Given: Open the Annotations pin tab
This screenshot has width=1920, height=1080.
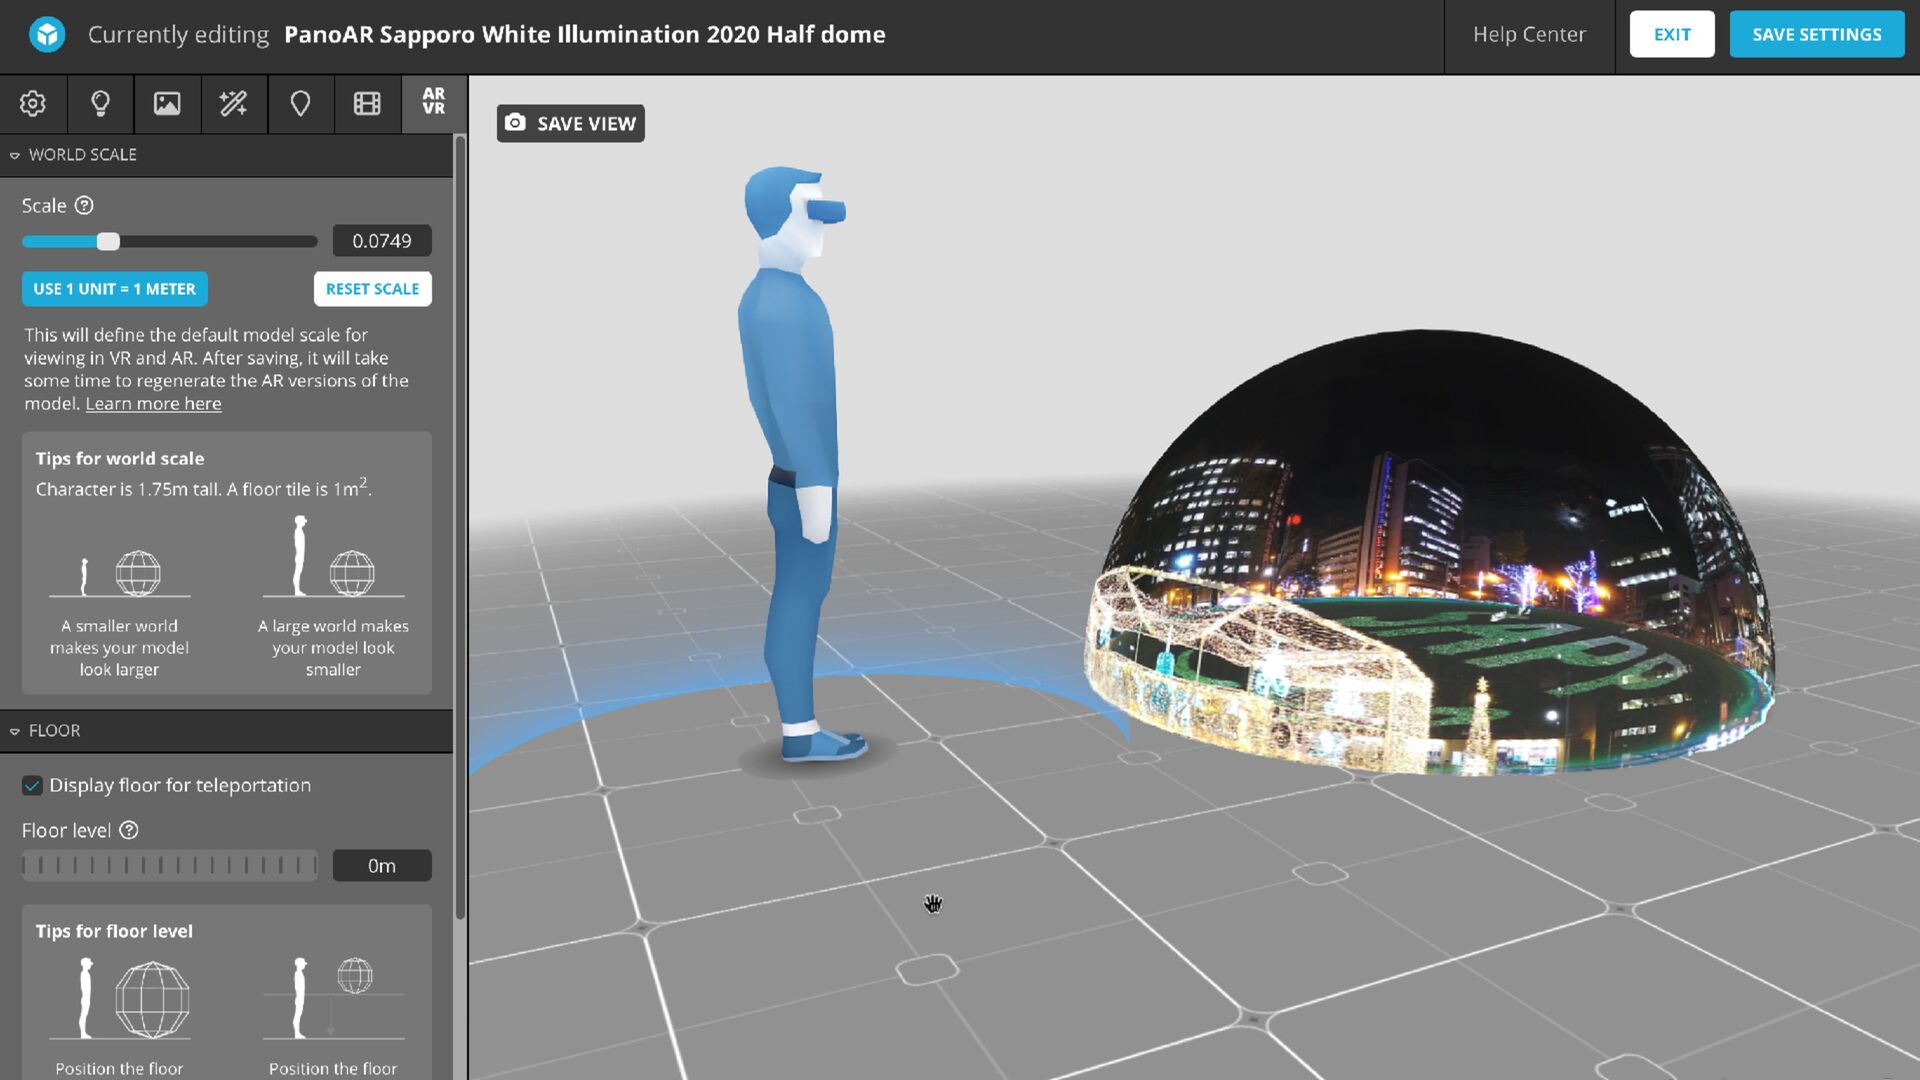Looking at the screenshot, I should coord(300,103).
